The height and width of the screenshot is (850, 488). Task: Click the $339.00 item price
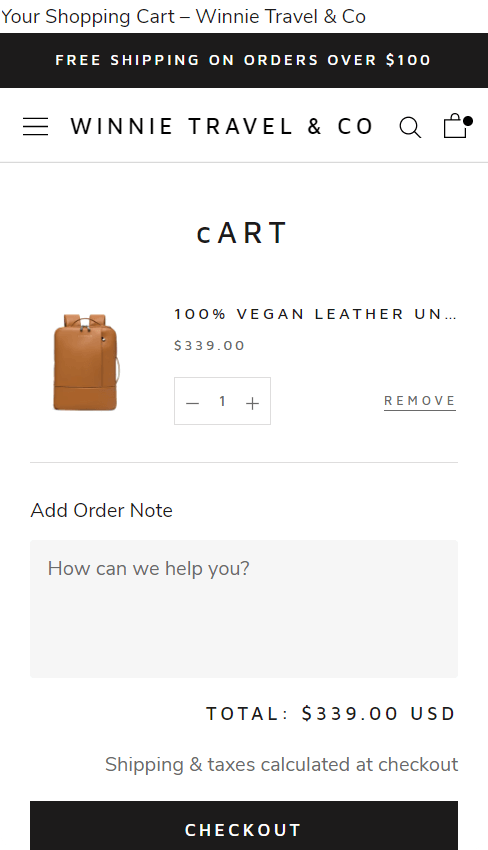(x=209, y=346)
